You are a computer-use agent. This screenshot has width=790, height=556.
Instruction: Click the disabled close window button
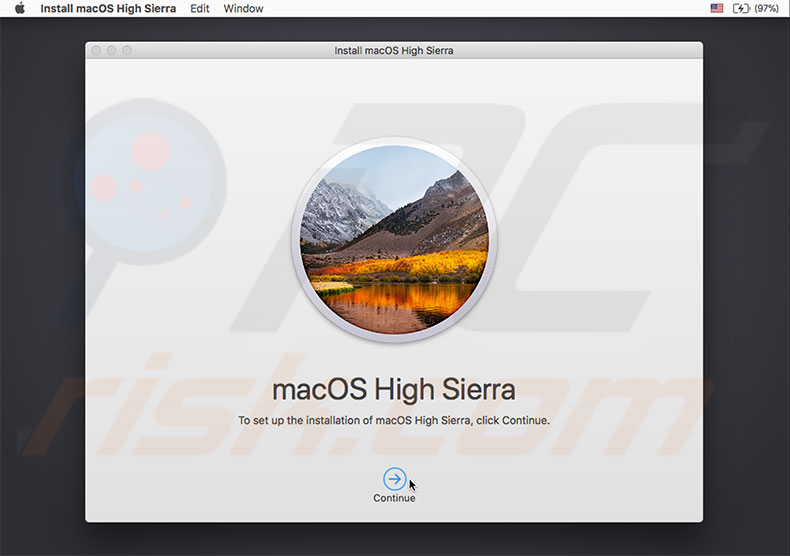tap(96, 50)
